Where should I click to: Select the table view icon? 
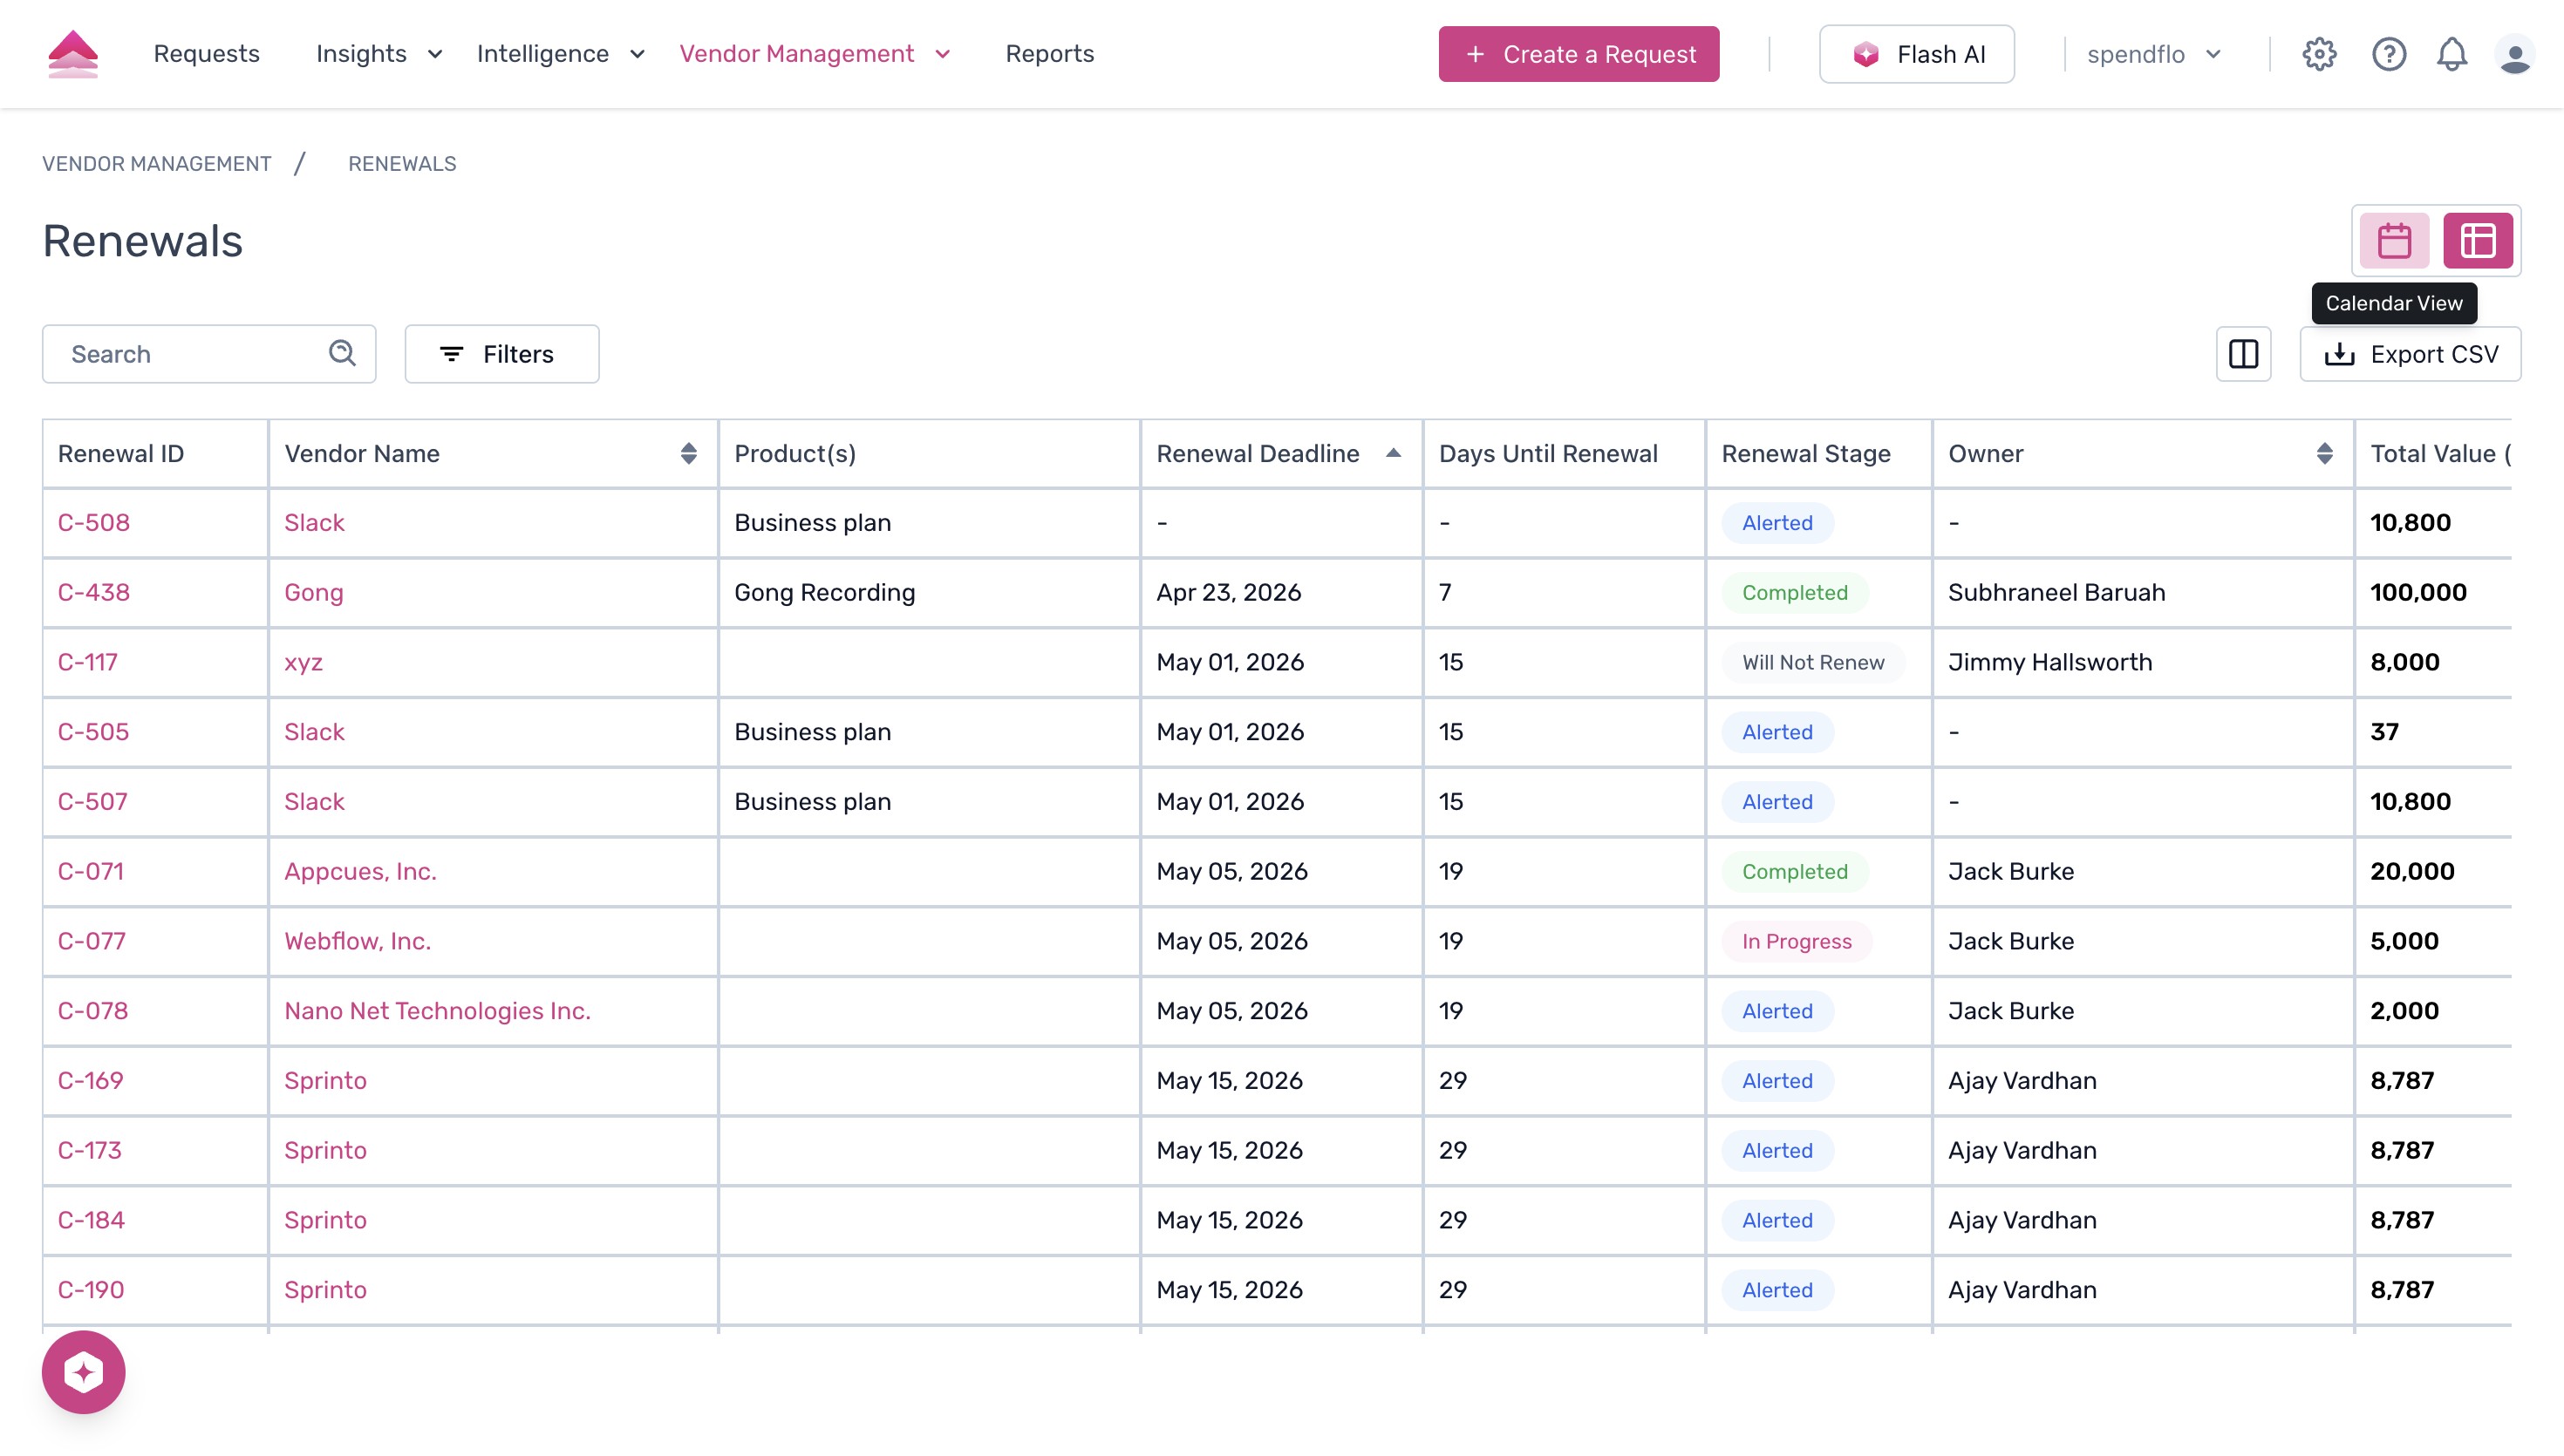tap(2477, 240)
